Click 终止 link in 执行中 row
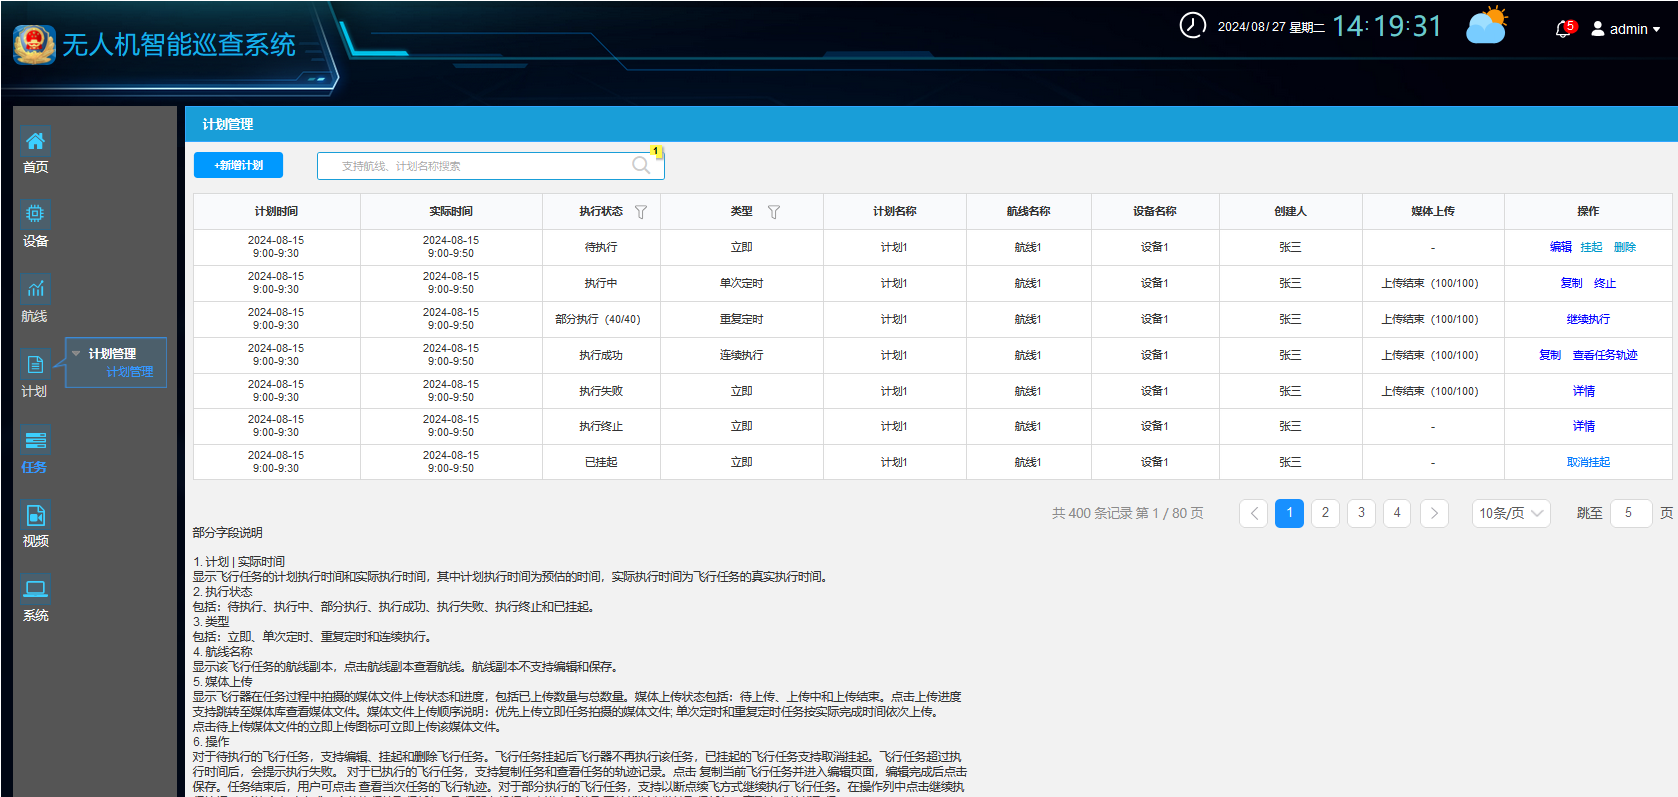 (x=1605, y=283)
